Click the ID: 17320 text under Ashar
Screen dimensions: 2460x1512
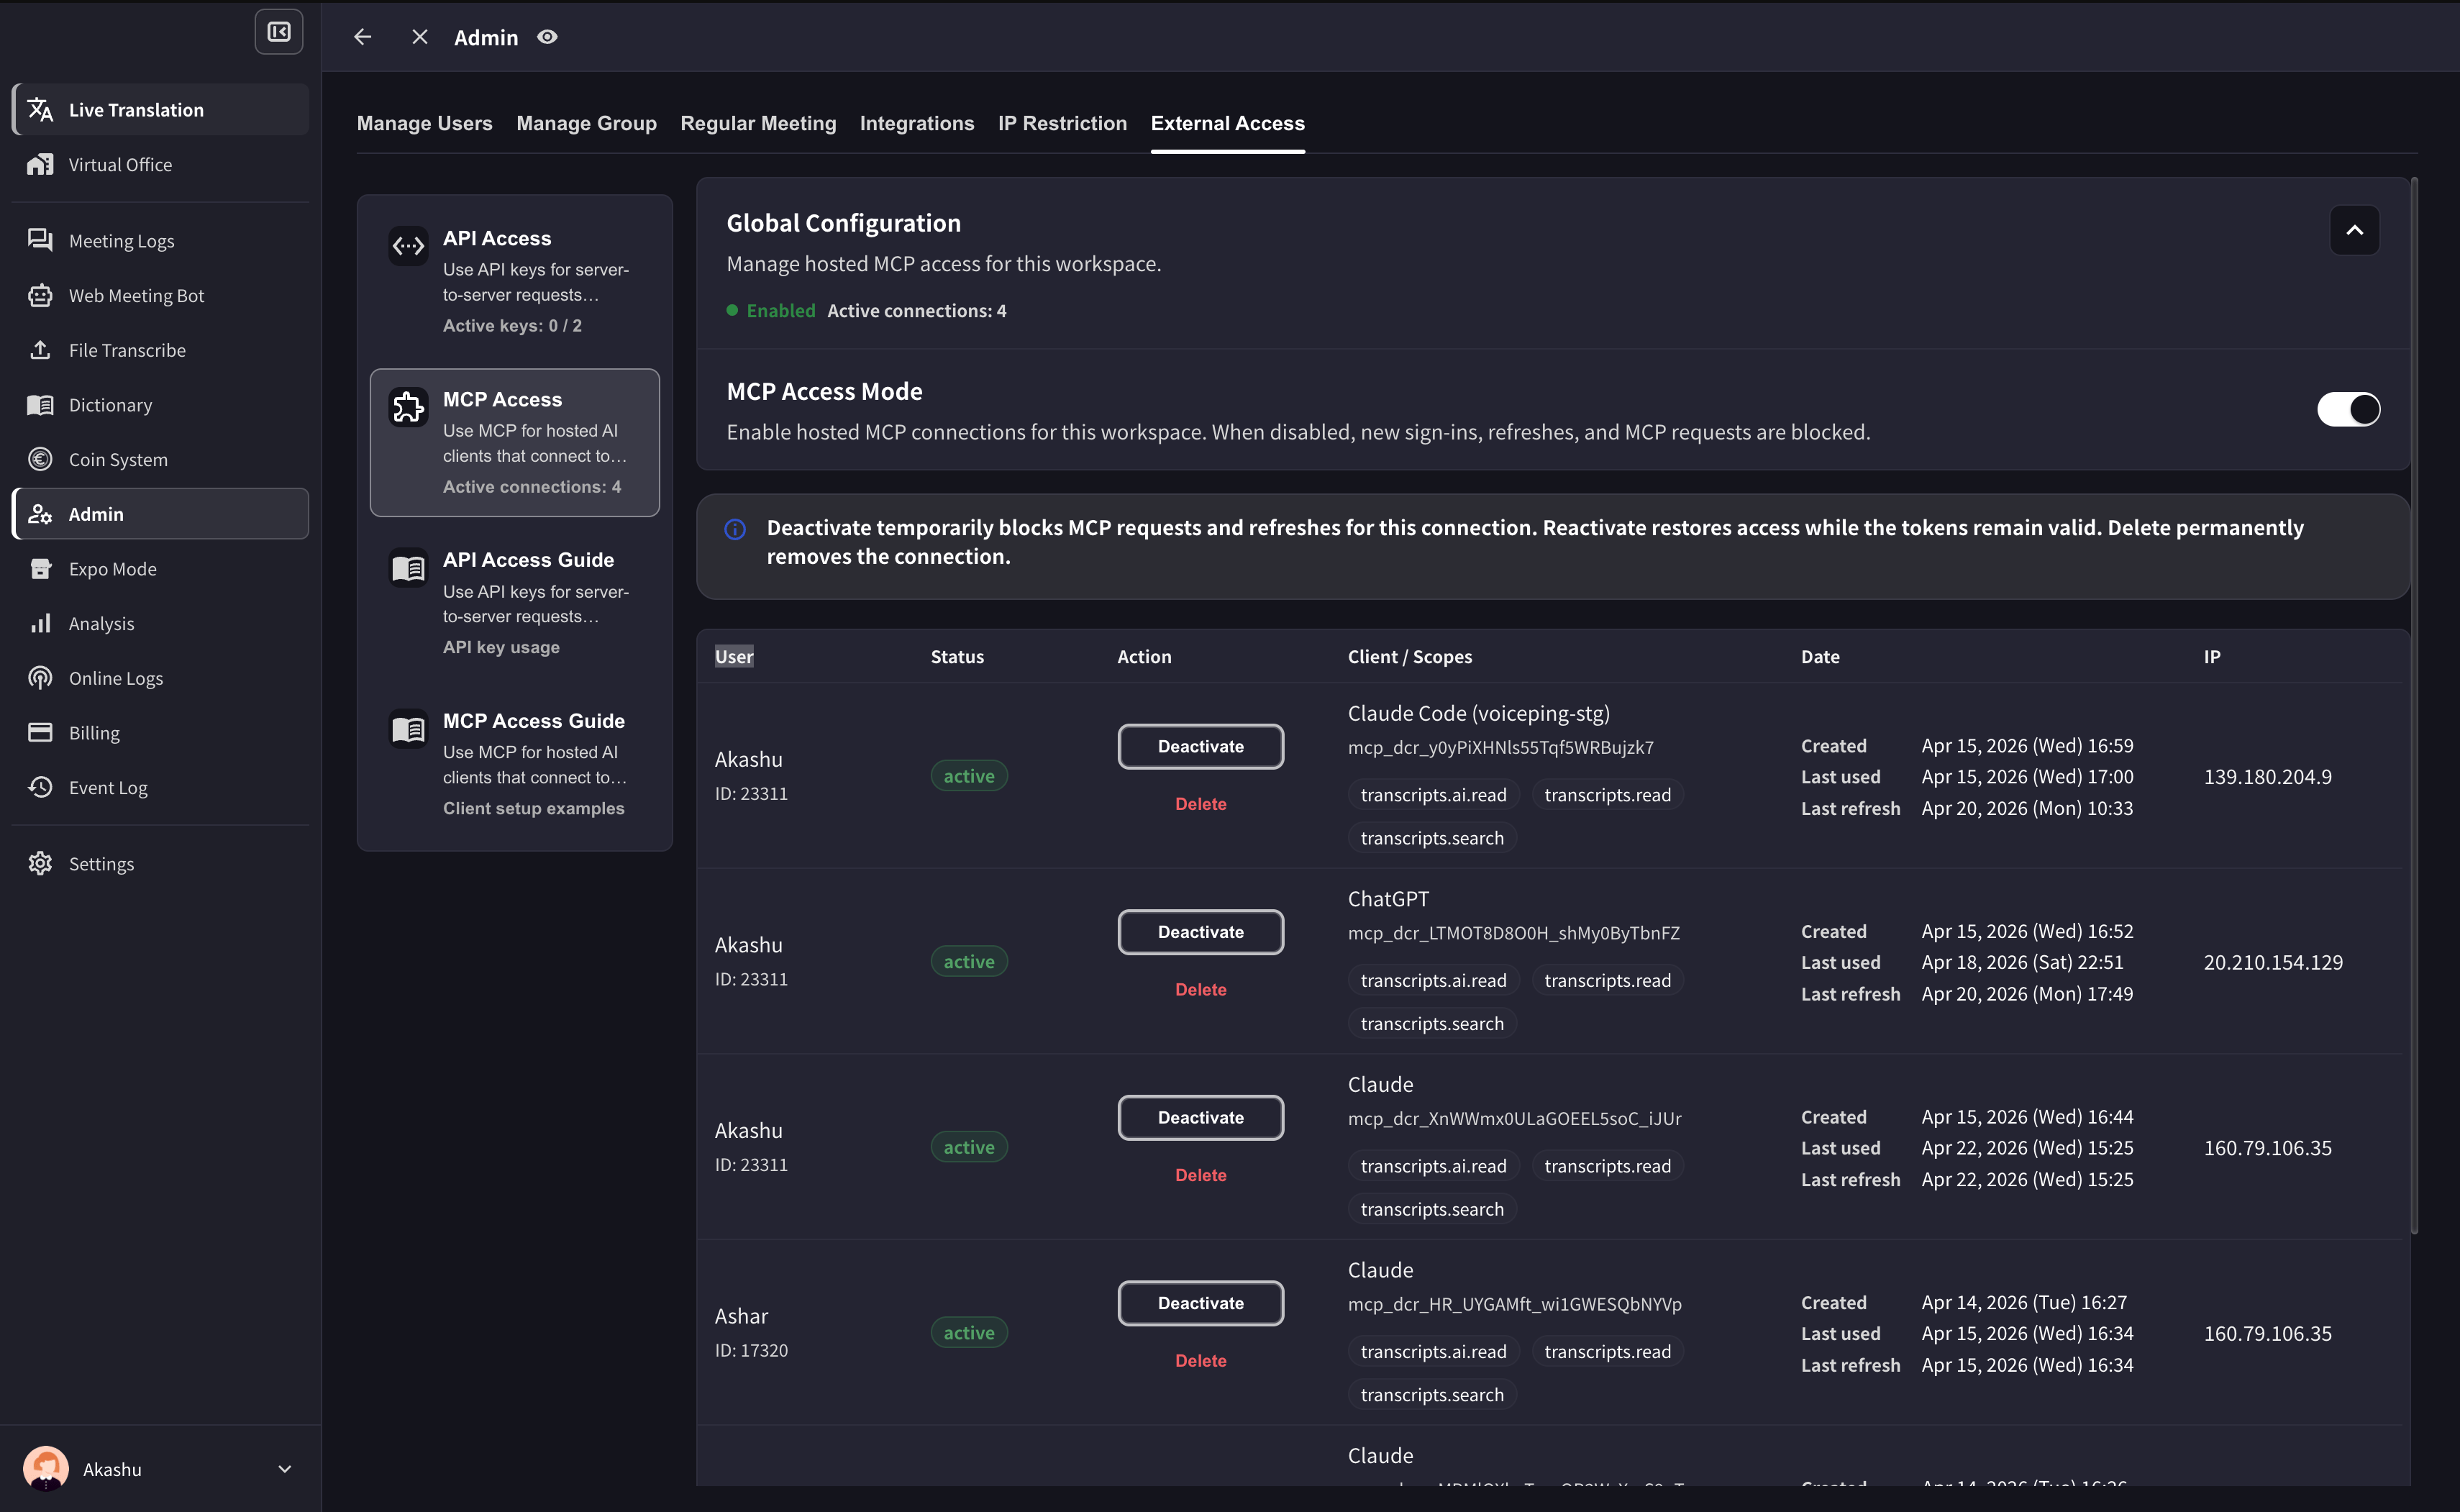tap(751, 1350)
